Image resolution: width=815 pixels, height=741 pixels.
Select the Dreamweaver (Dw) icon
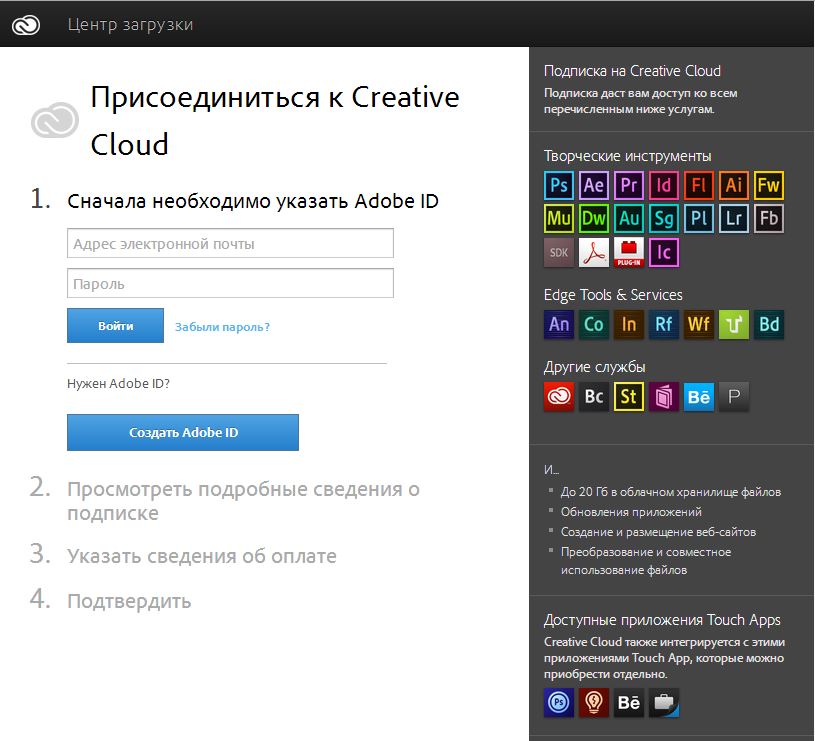coord(594,218)
